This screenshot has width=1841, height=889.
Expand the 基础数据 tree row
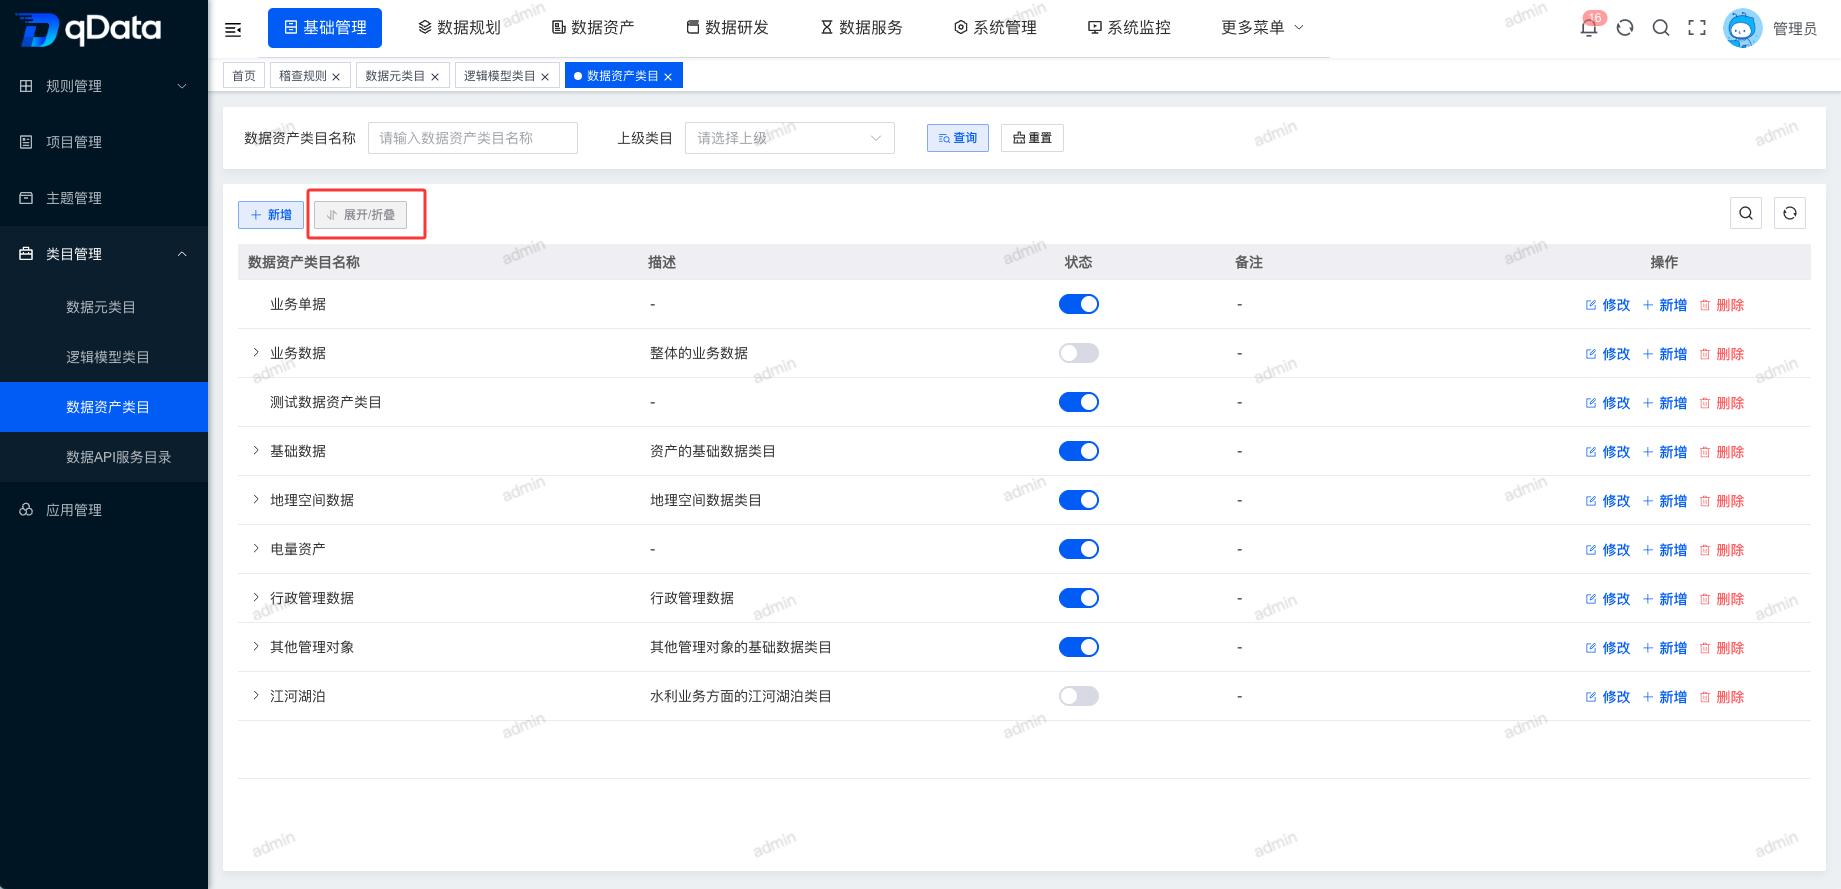tap(256, 450)
